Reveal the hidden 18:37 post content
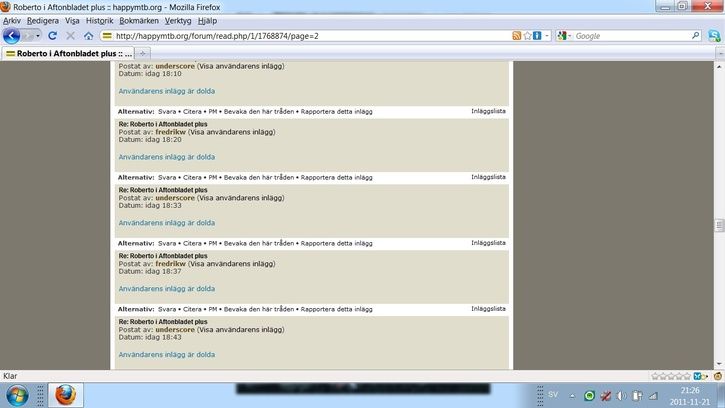 pyautogui.click(x=166, y=289)
